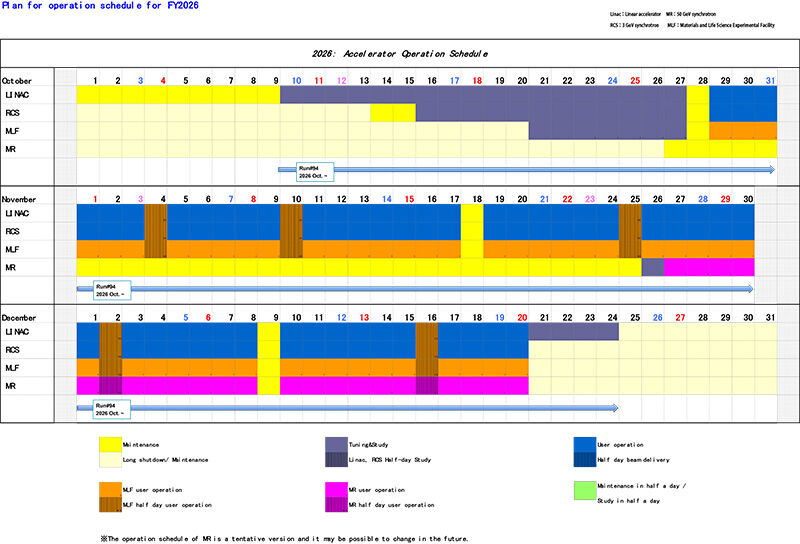Click the Run#94 label box in December
The width and height of the screenshot is (800, 544).
click(x=112, y=409)
